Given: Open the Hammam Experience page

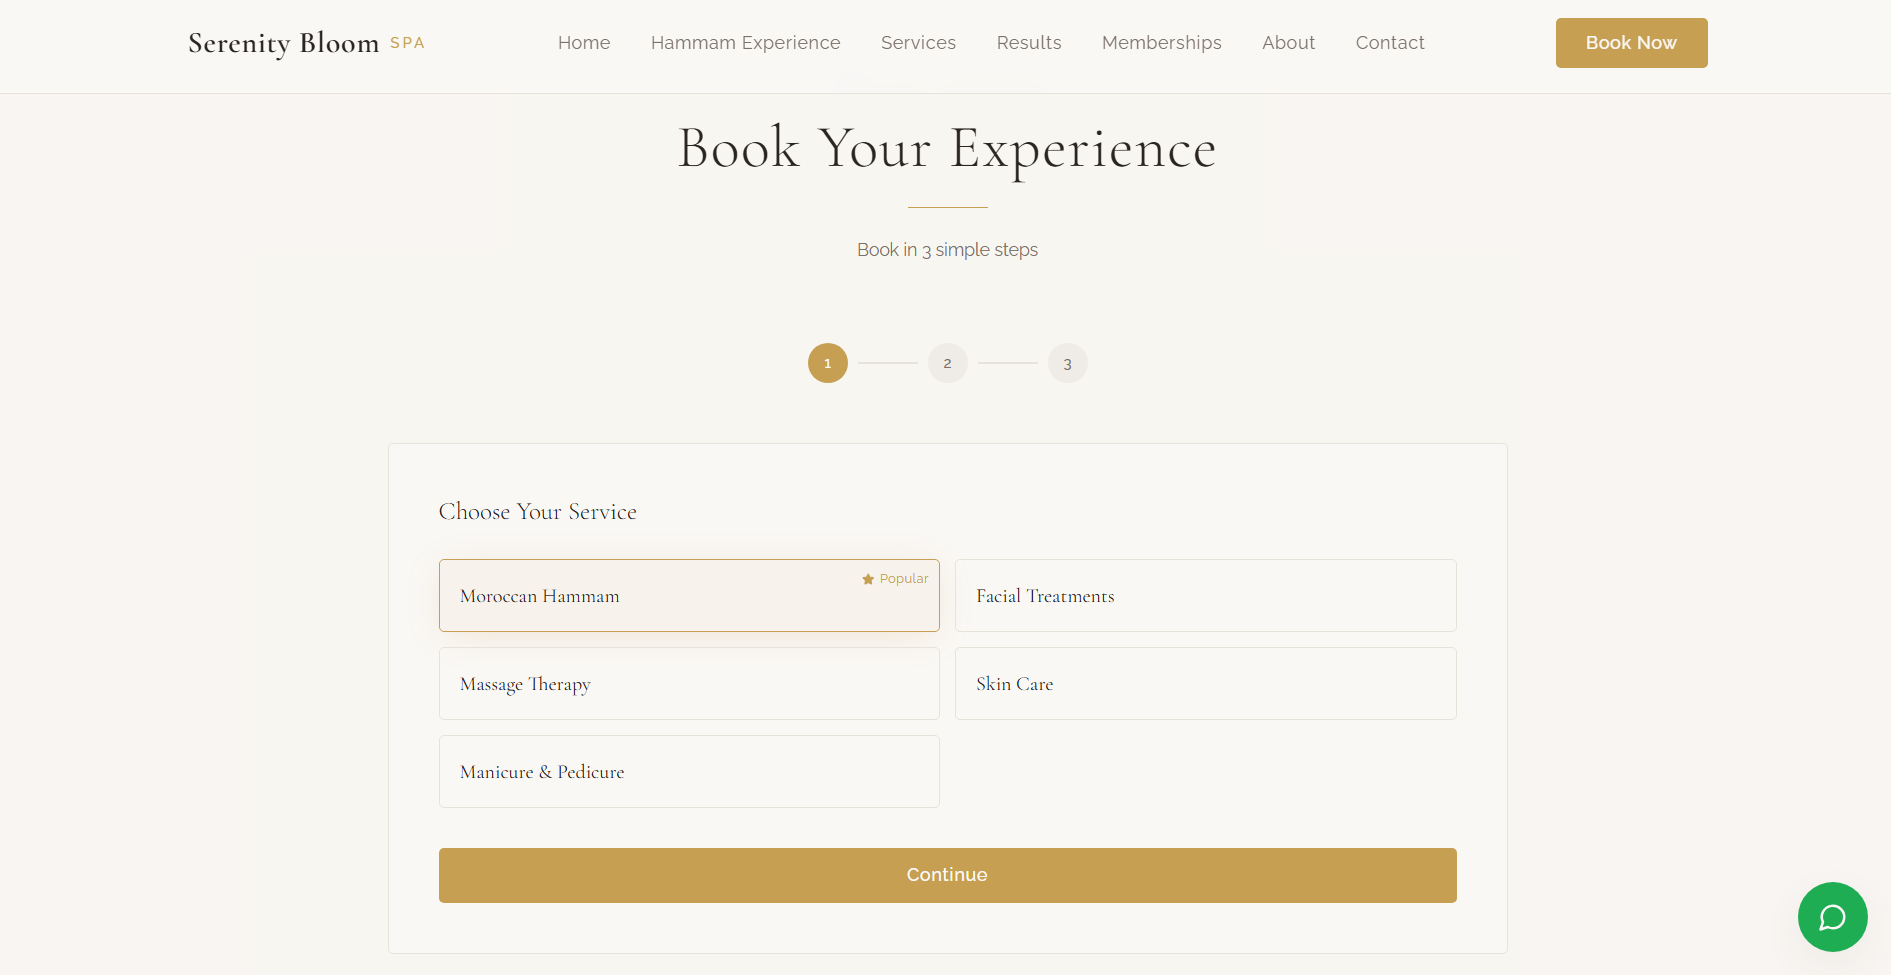Looking at the screenshot, I should point(745,43).
